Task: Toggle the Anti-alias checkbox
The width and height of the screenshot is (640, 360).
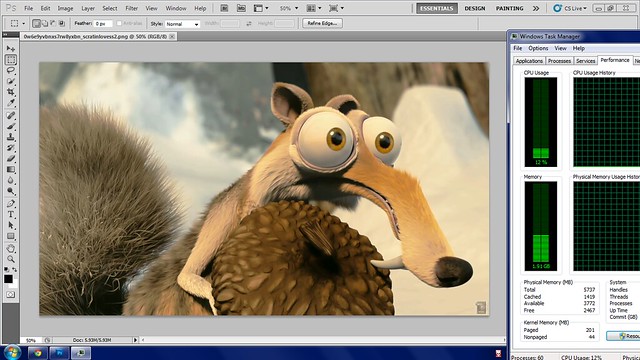Action: [x=119, y=24]
